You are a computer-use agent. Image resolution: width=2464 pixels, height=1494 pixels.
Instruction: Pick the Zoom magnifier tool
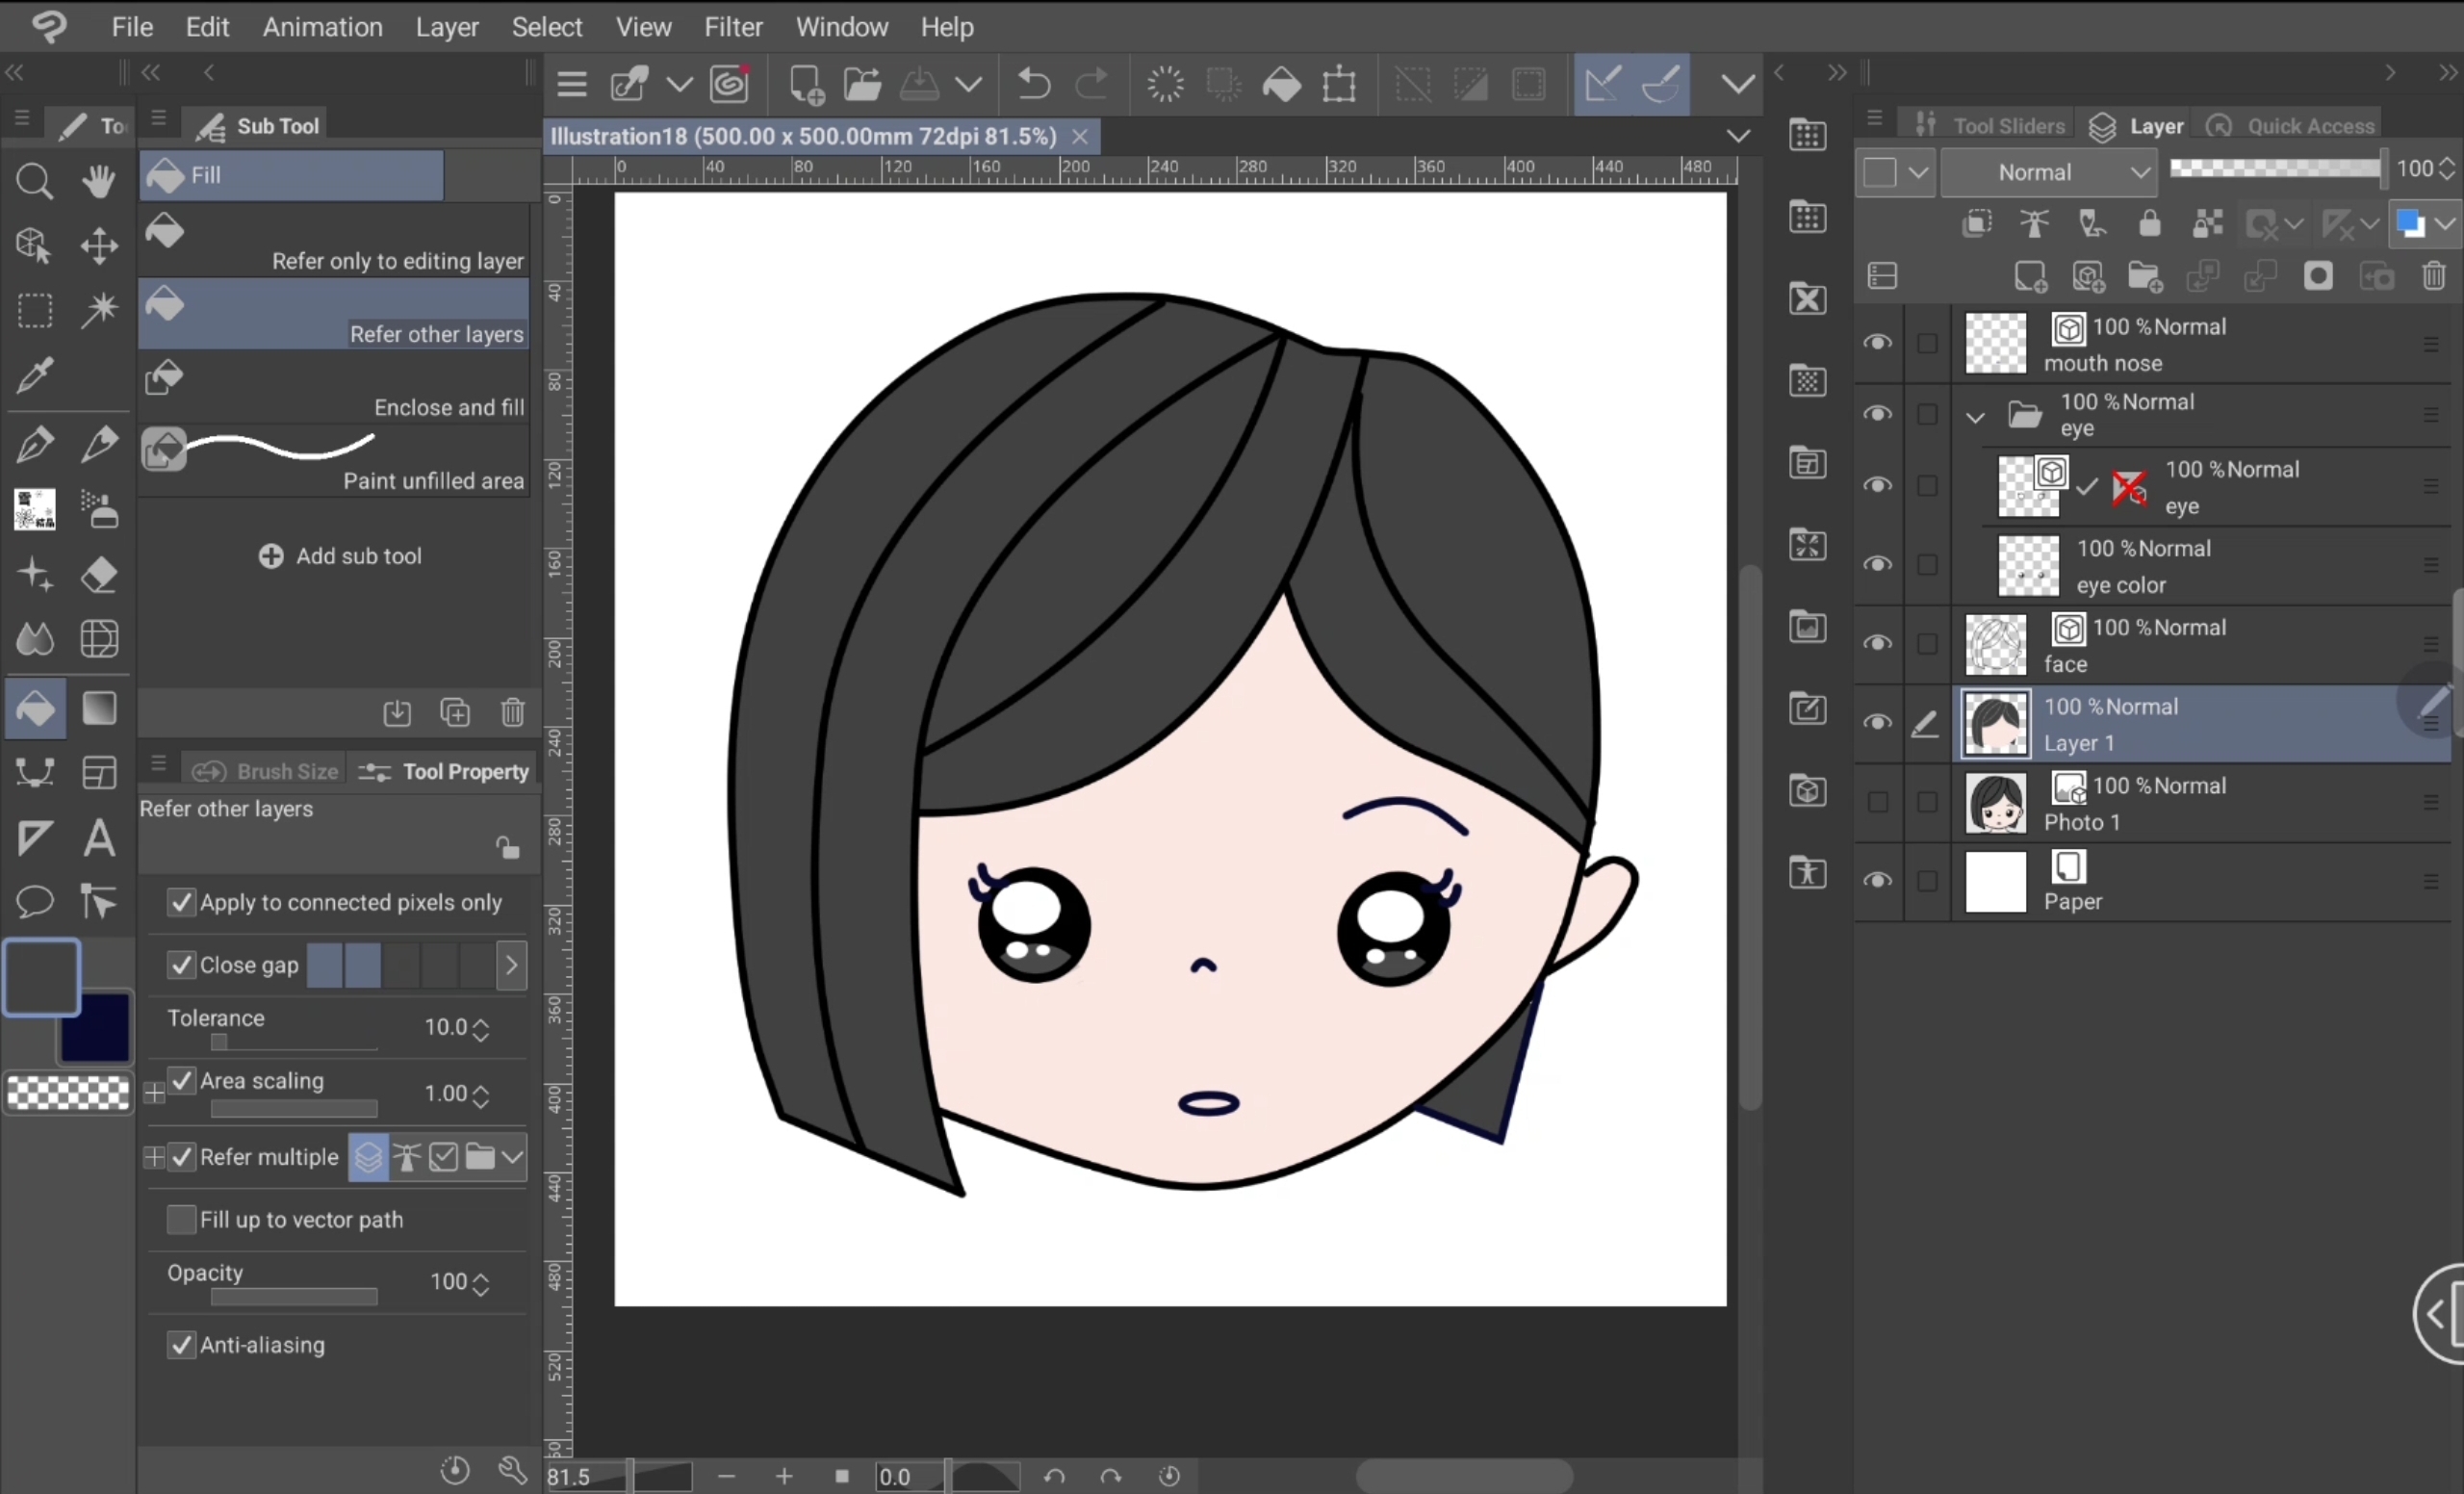(x=35, y=181)
